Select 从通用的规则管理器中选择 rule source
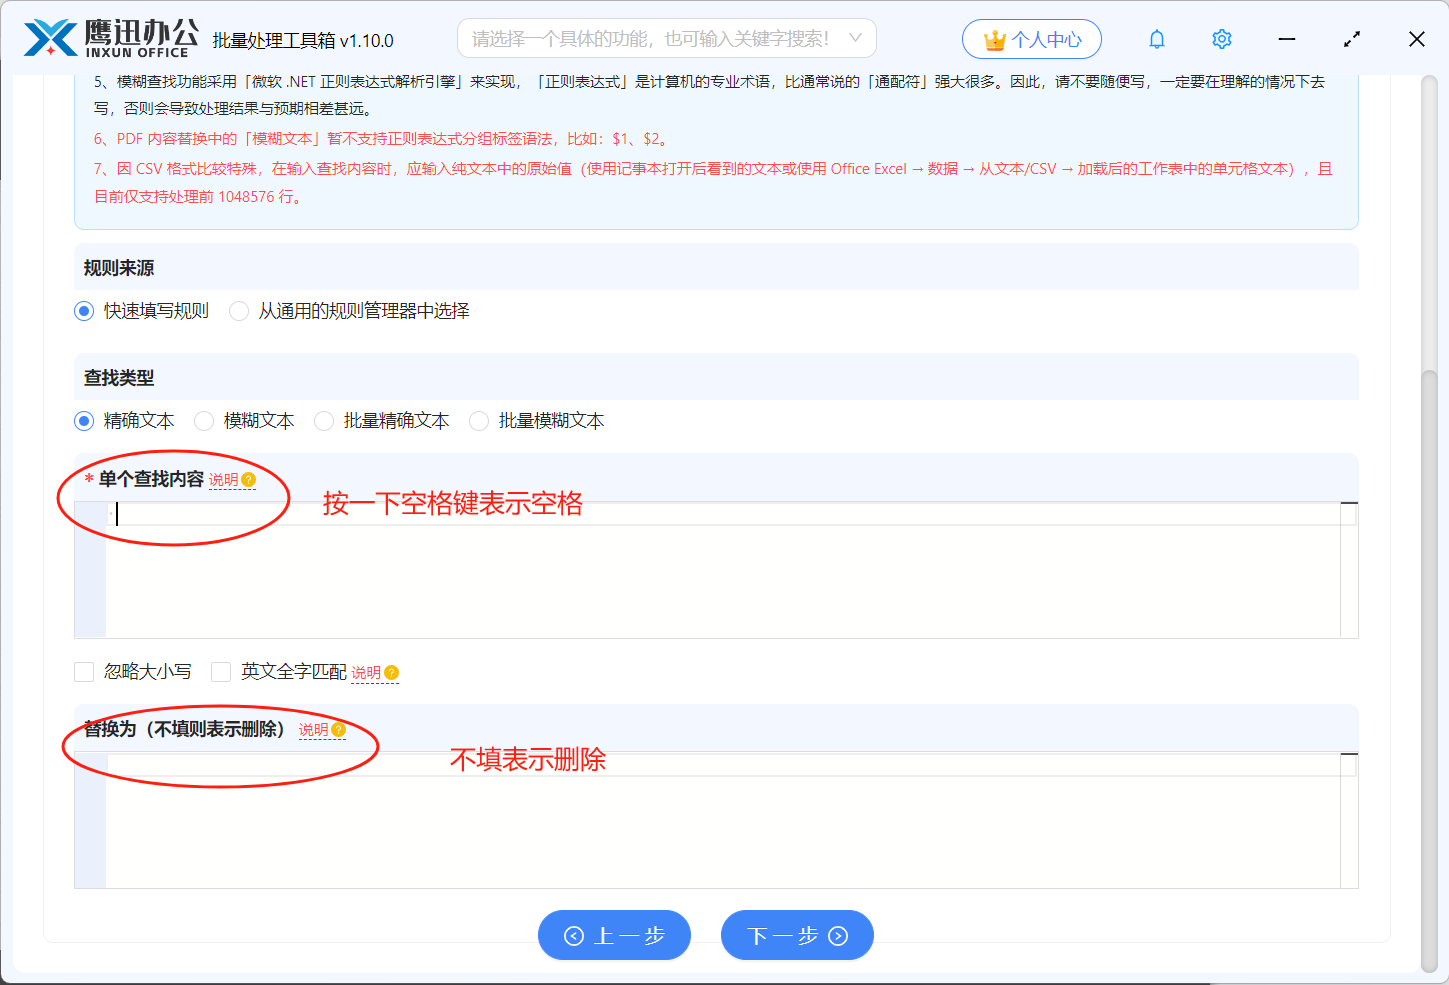The image size is (1449, 985). [238, 311]
